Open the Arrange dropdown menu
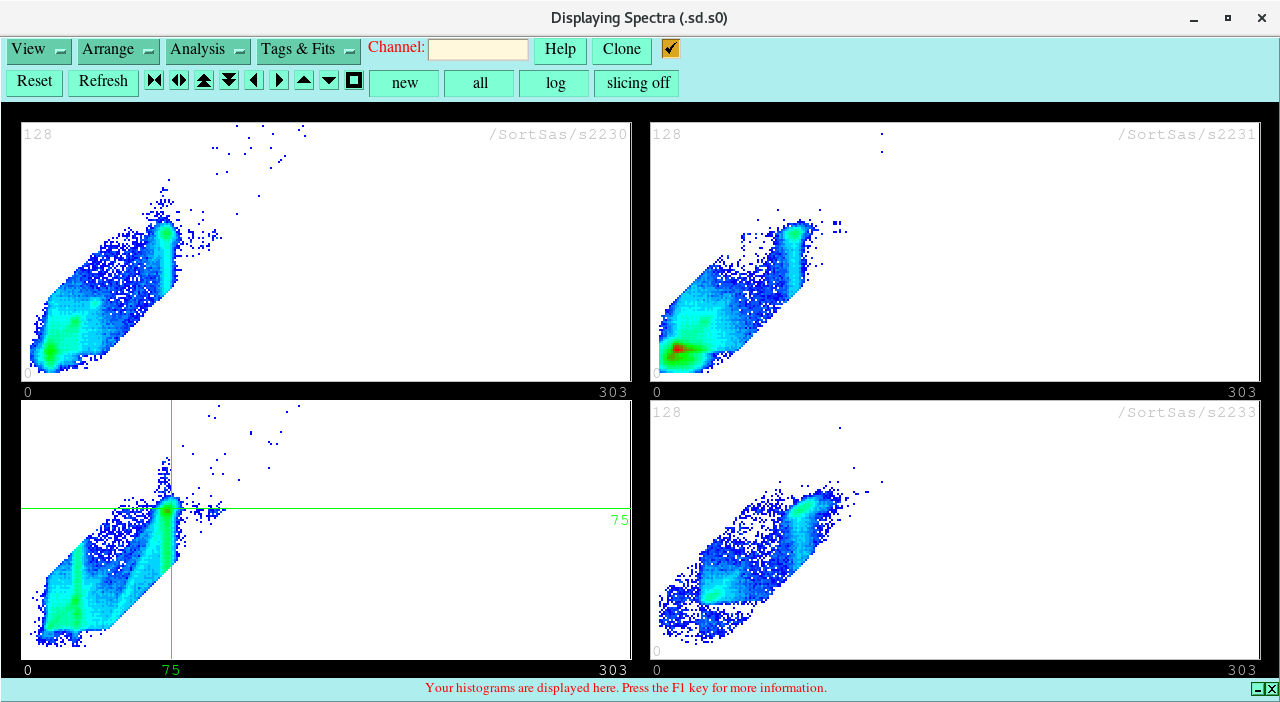The height and width of the screenshot is (702, 1280). pos(117,49)
